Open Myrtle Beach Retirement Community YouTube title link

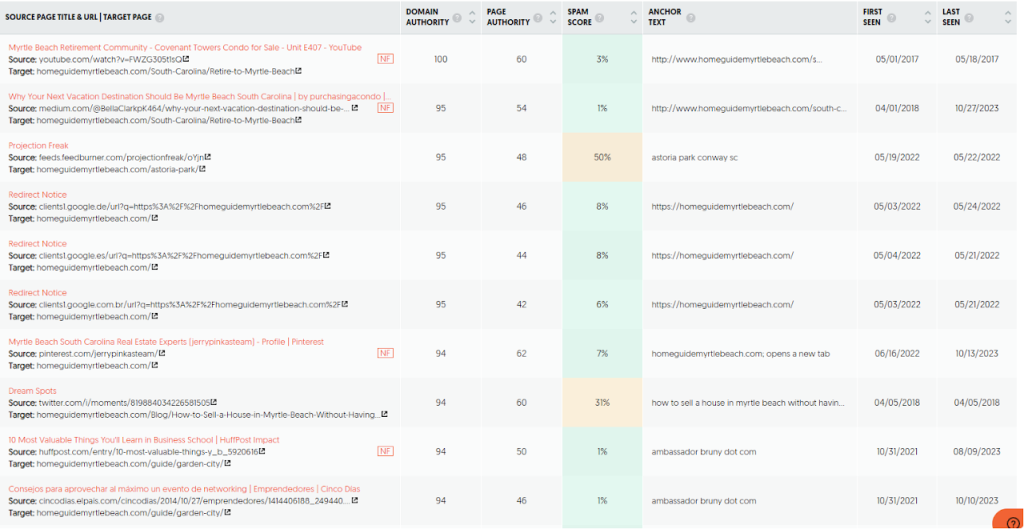click(x=185, y=47)
